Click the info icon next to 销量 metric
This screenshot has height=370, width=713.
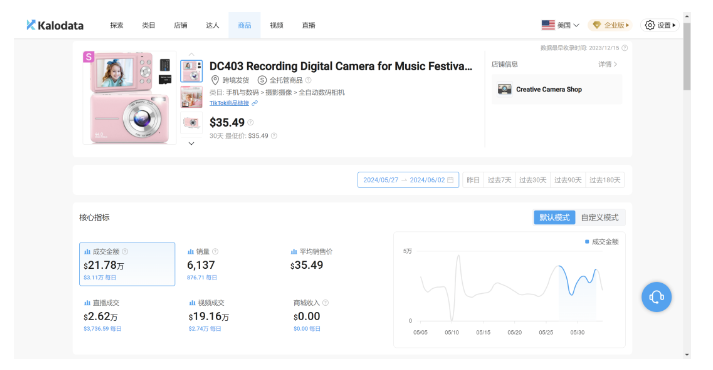[x=215, y=251]
